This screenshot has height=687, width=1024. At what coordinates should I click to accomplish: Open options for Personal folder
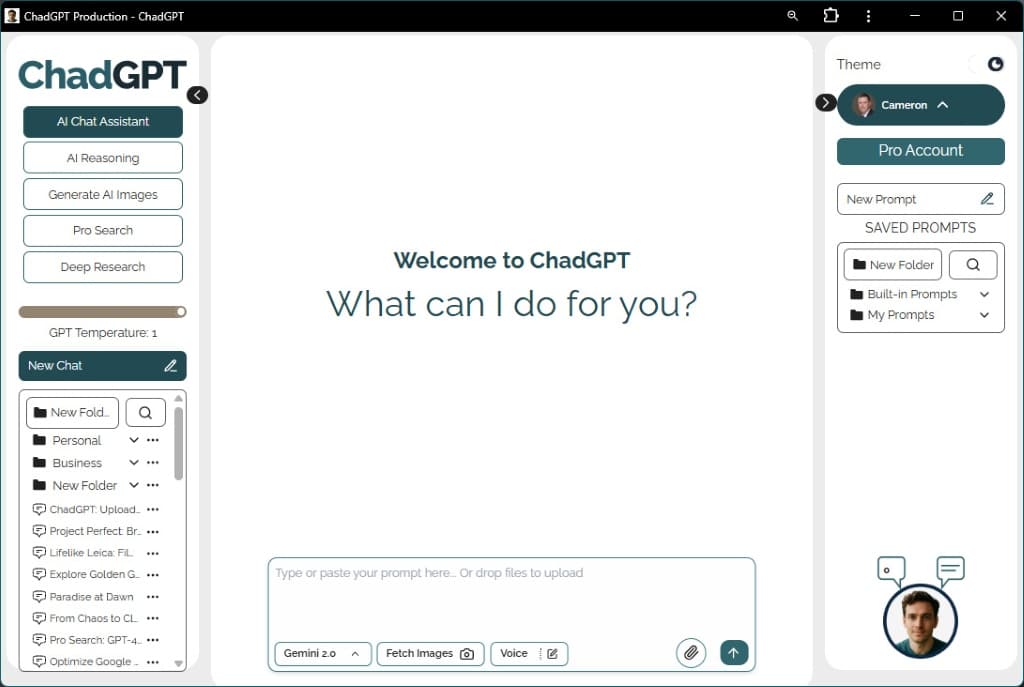[x=153, y=440]
